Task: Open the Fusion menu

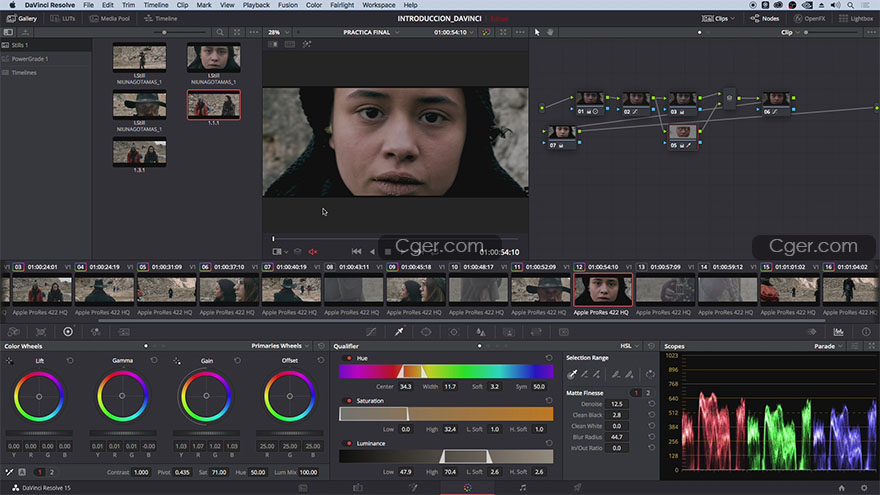Action: point(288,5)
